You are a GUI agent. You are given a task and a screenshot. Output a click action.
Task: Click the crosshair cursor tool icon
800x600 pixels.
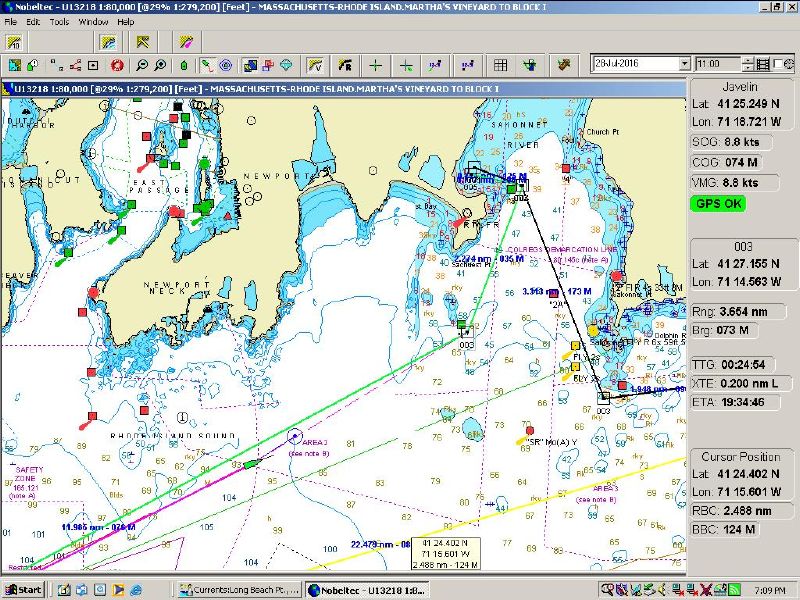[374, 65]
